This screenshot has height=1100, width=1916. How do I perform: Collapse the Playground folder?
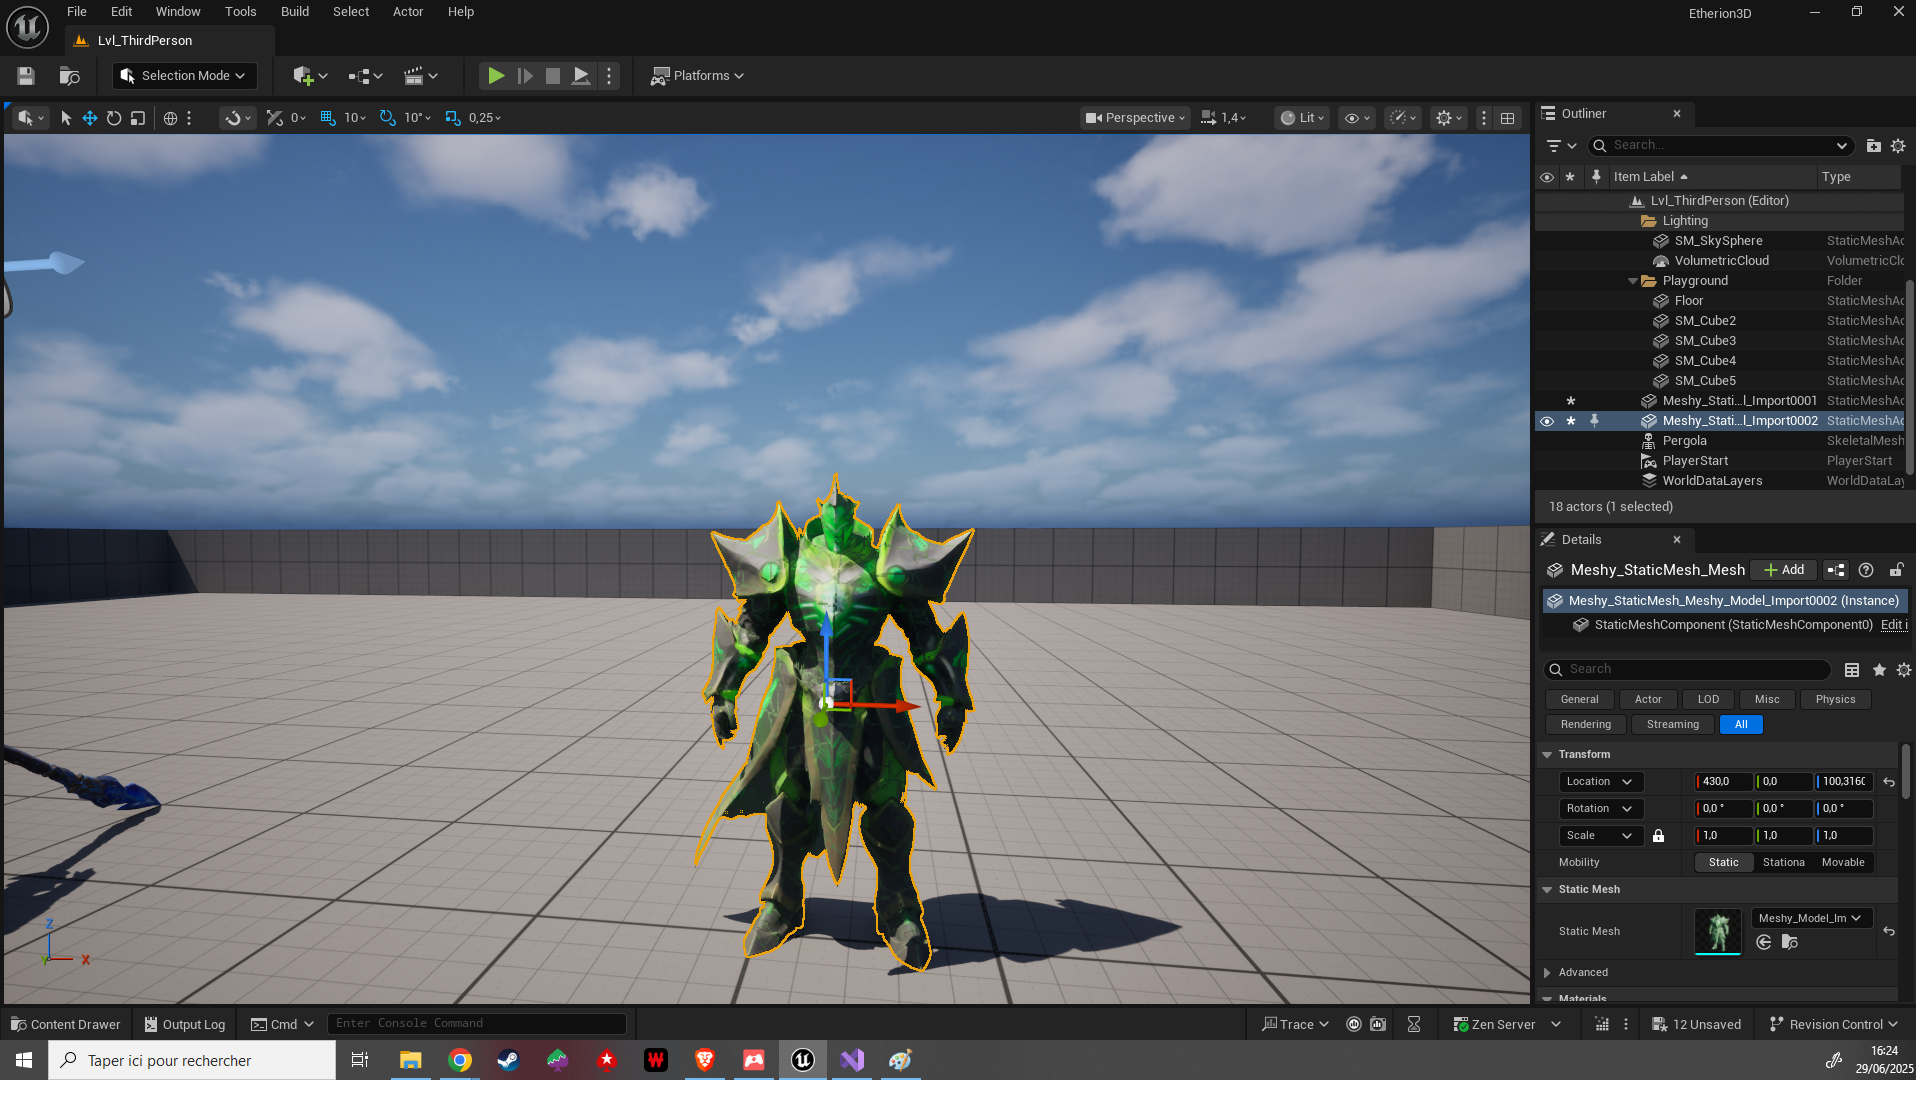[x=1632, y=281]
